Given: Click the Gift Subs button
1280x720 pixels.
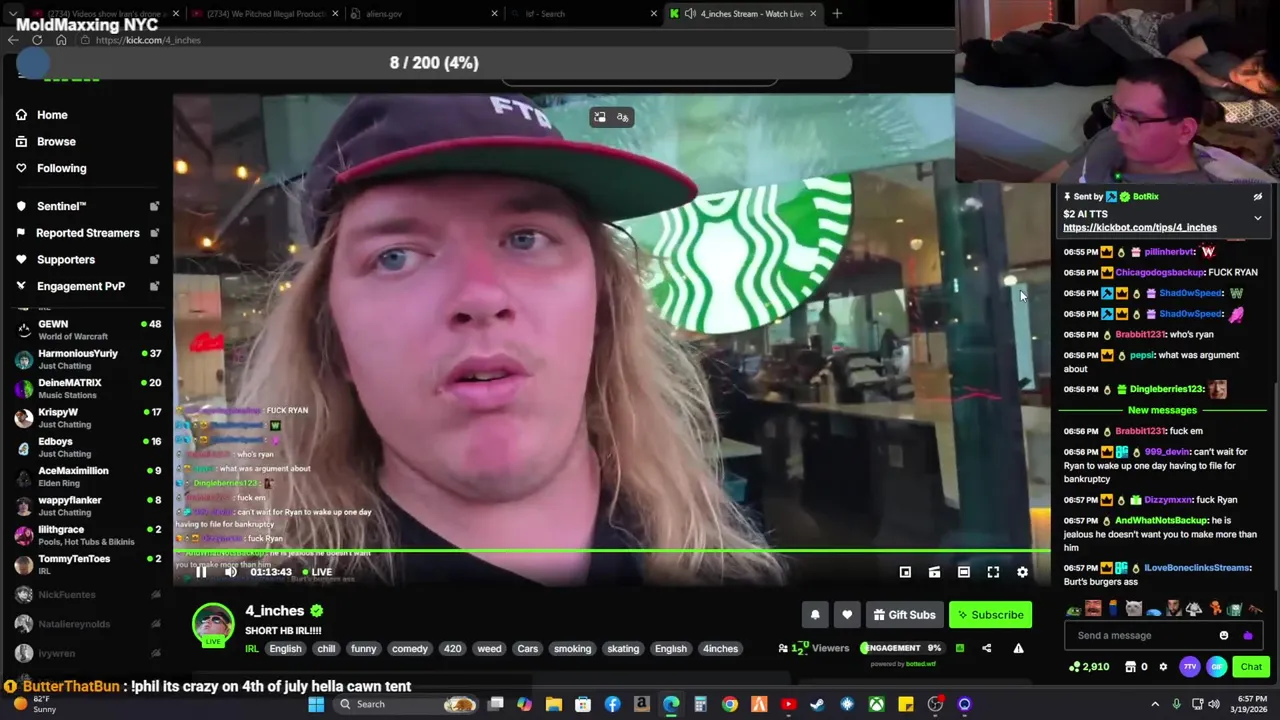Looking at the screenshot, I should 904,615.
